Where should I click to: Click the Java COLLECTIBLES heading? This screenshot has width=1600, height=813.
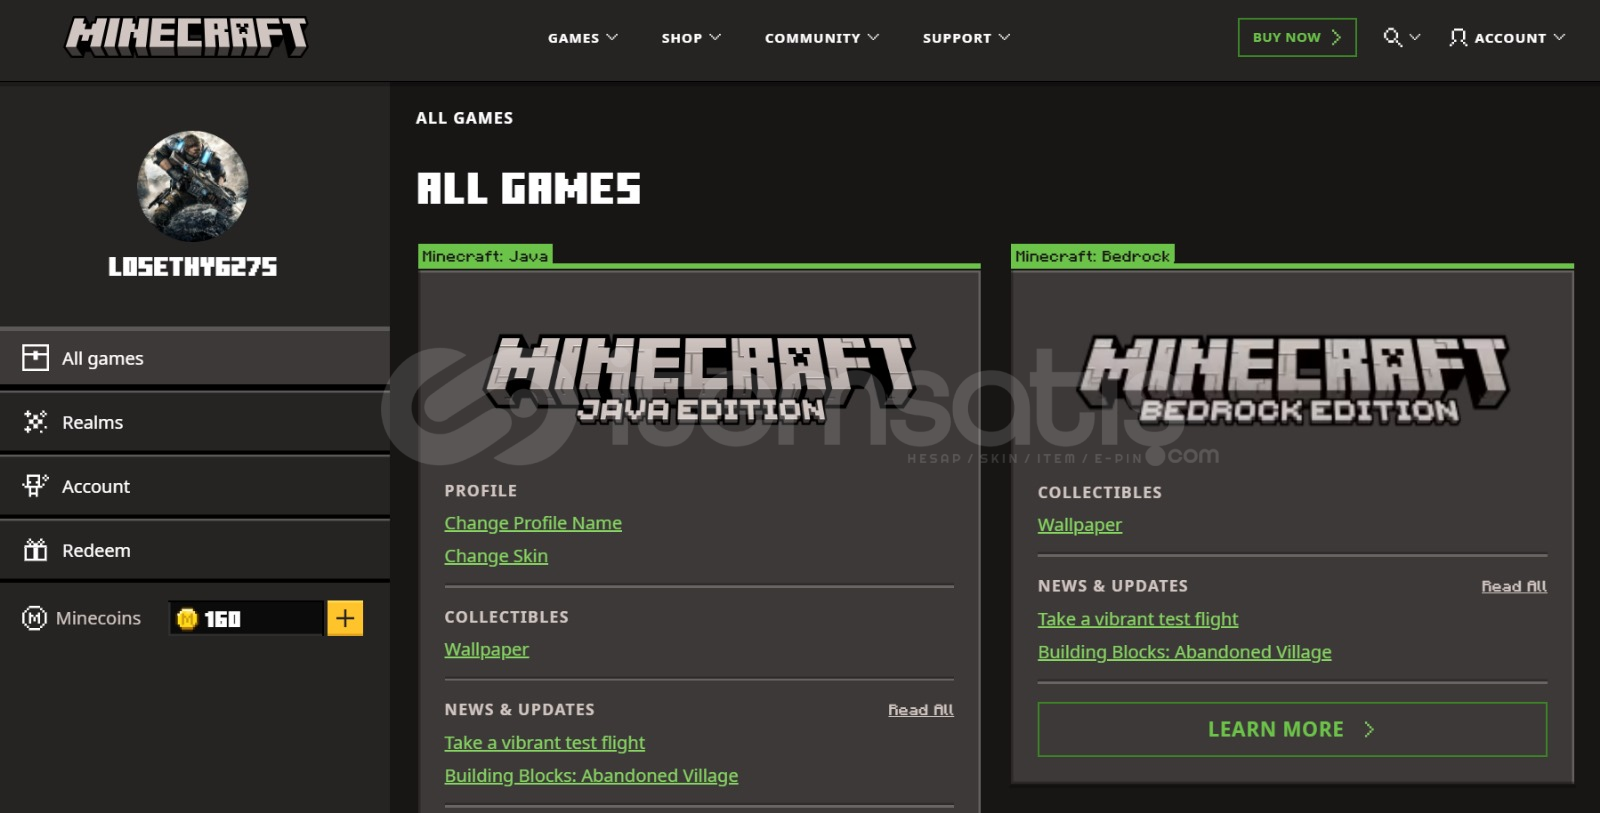click(x=507, y=617)
